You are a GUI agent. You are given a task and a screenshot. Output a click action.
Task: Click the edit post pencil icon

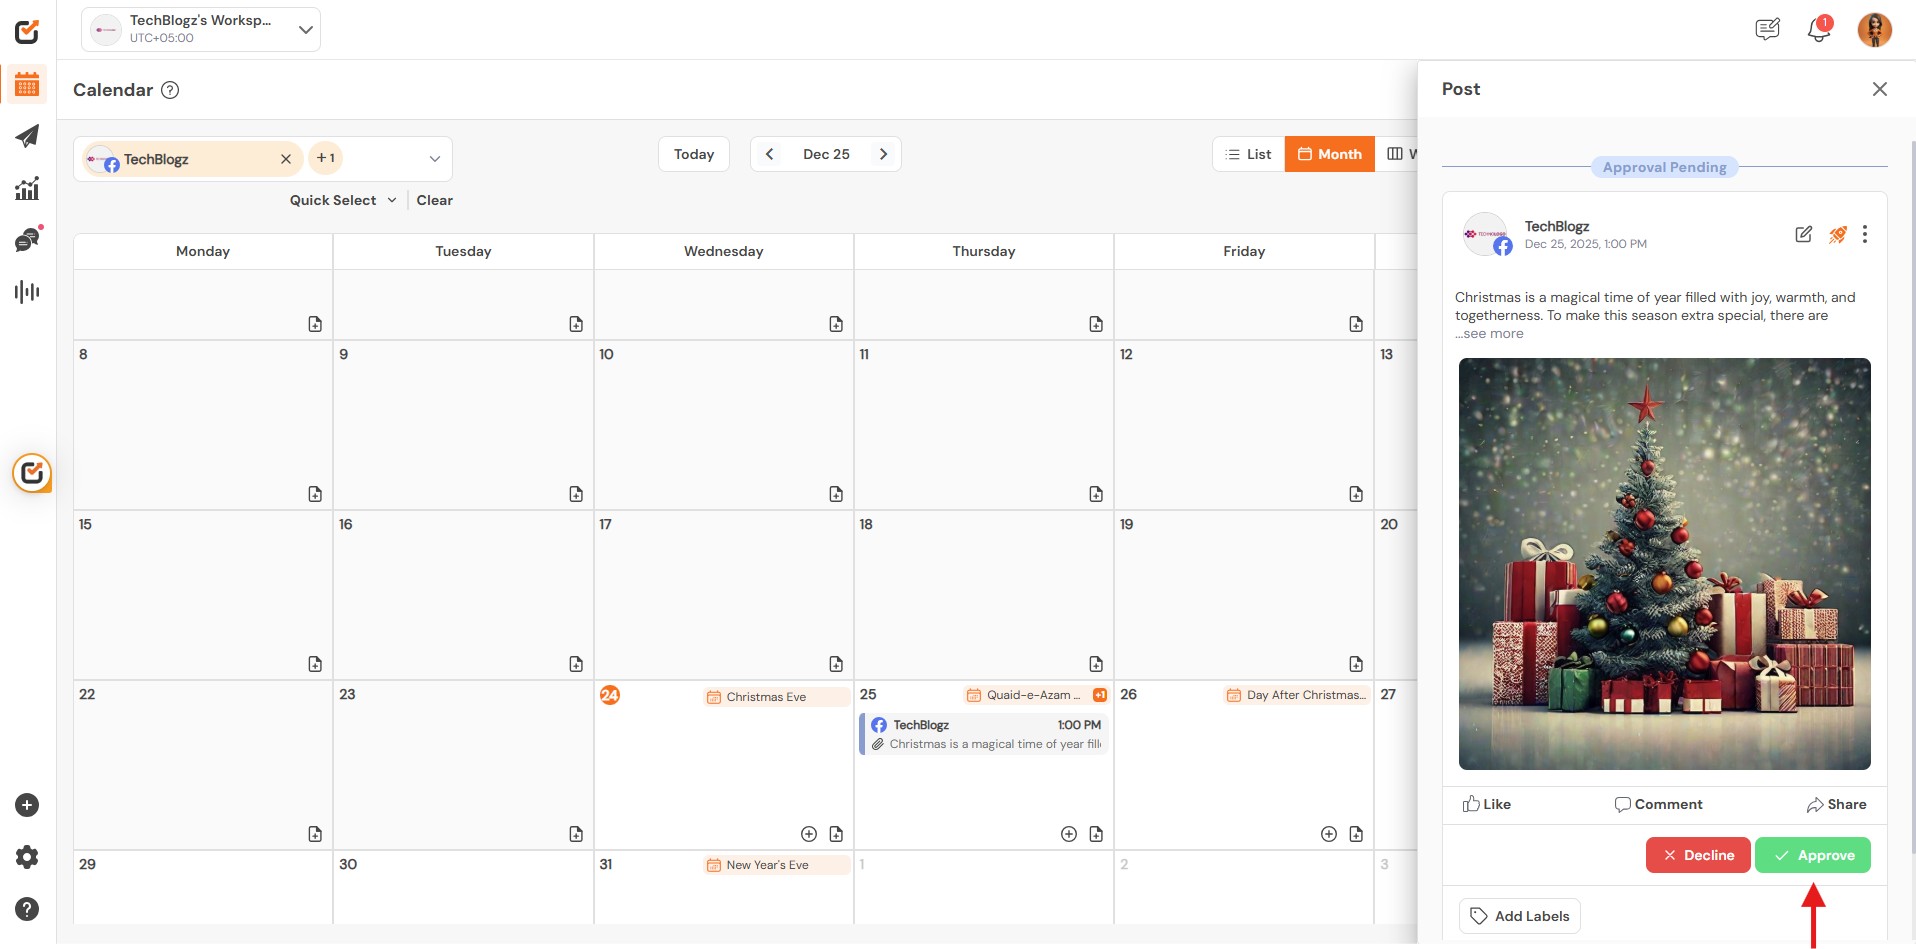click(x=1803, y=234)
